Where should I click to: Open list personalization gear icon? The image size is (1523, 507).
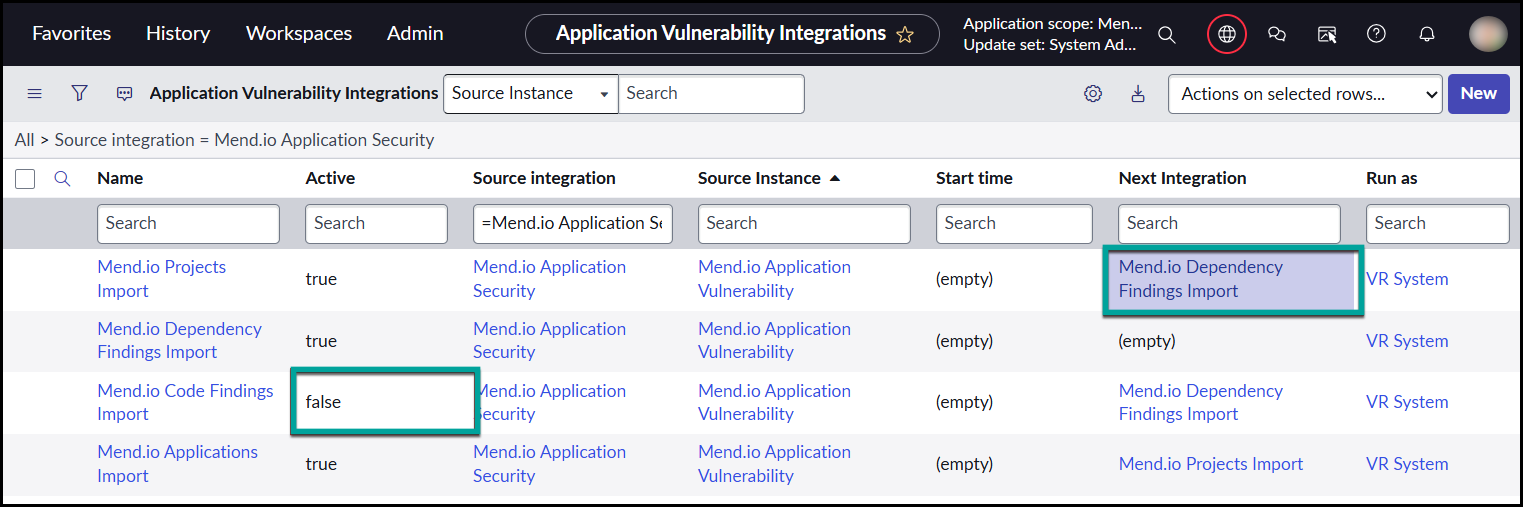pyautogui.click(x=1093, y=94)
